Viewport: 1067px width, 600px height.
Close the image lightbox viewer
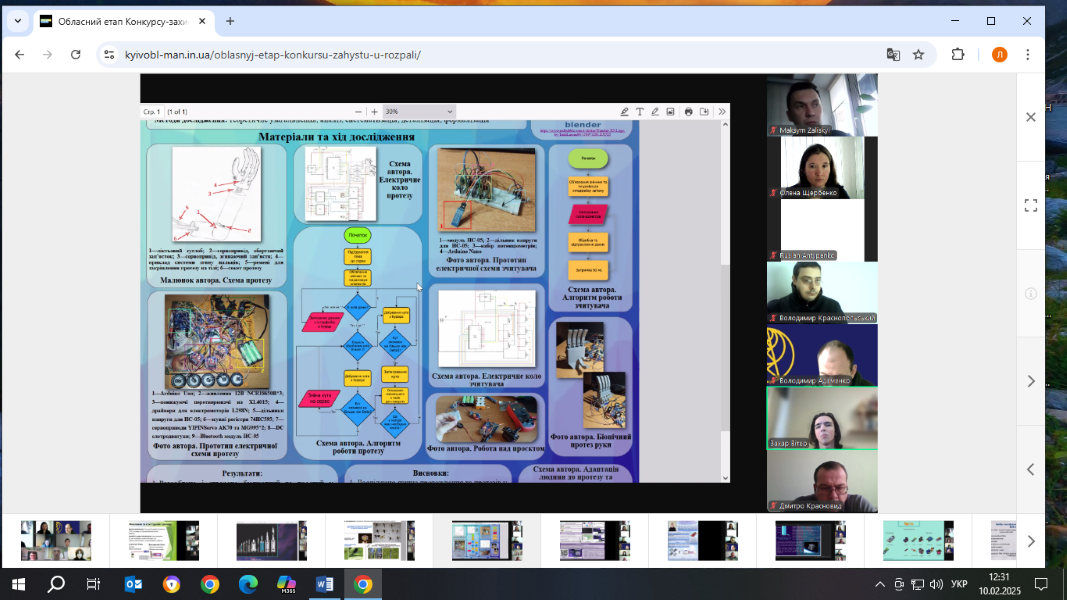[x=1031, y=117]
